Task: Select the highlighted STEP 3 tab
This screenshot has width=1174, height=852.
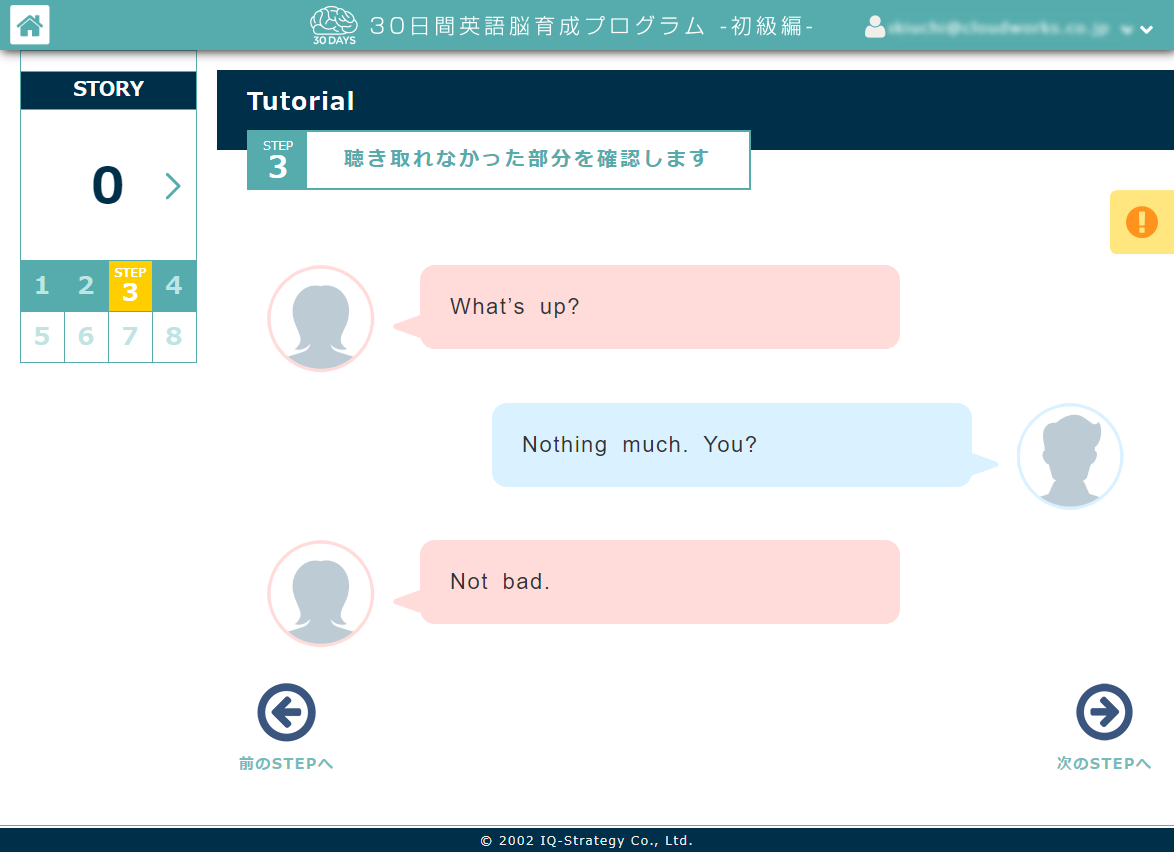Action: [x=130, y=286]
